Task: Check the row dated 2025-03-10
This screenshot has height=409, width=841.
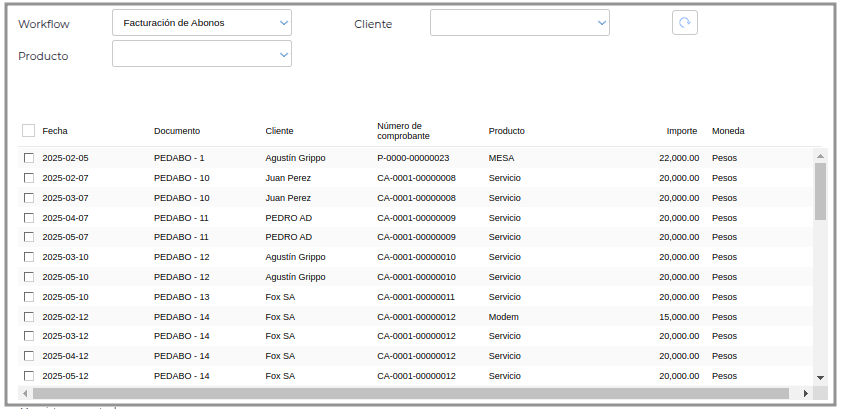Action: pyautogui.click(x=29, y=257)
